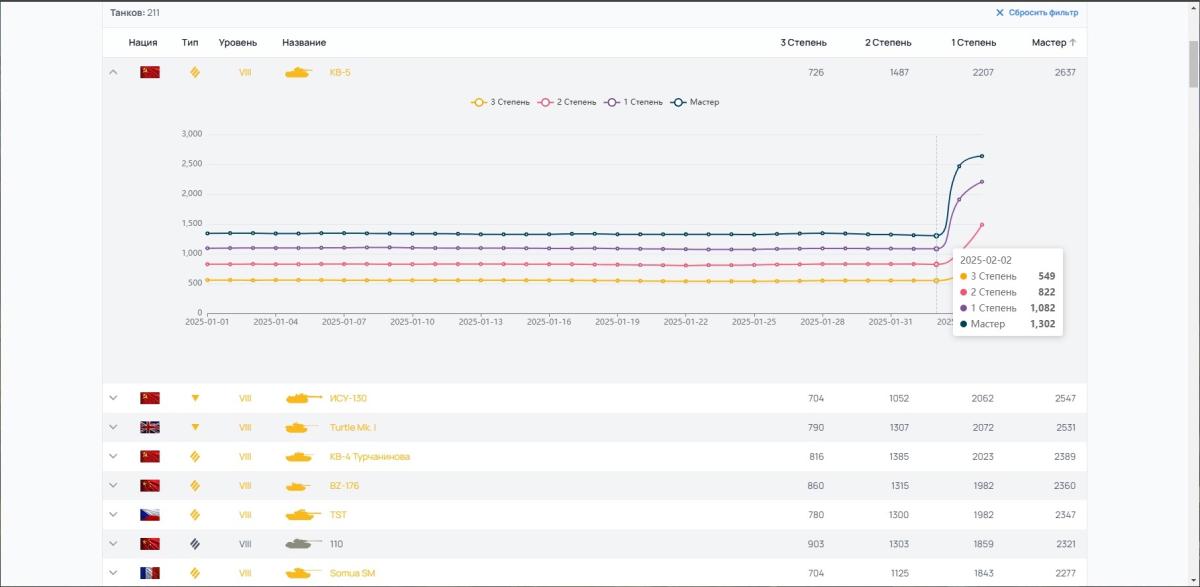The width and height of the screenshot is (1200, 587).
Task: Click the Czech flag in TST row
Action: click(150, 515)
